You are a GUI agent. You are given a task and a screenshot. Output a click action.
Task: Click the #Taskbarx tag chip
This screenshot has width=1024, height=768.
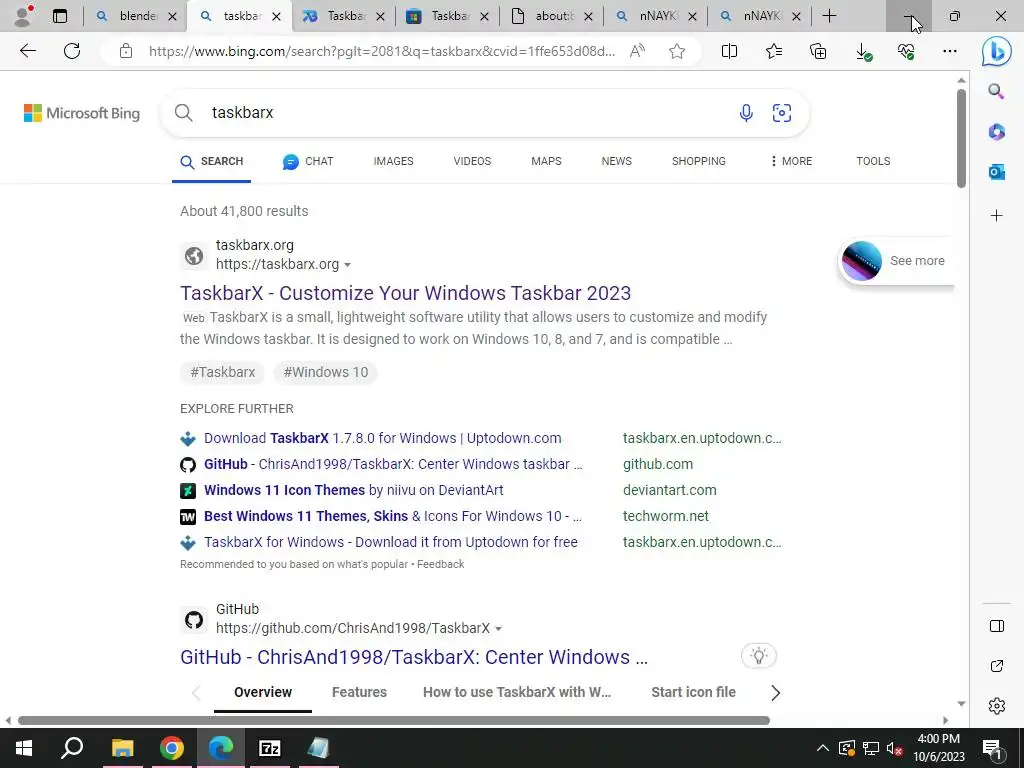[223, 372]
